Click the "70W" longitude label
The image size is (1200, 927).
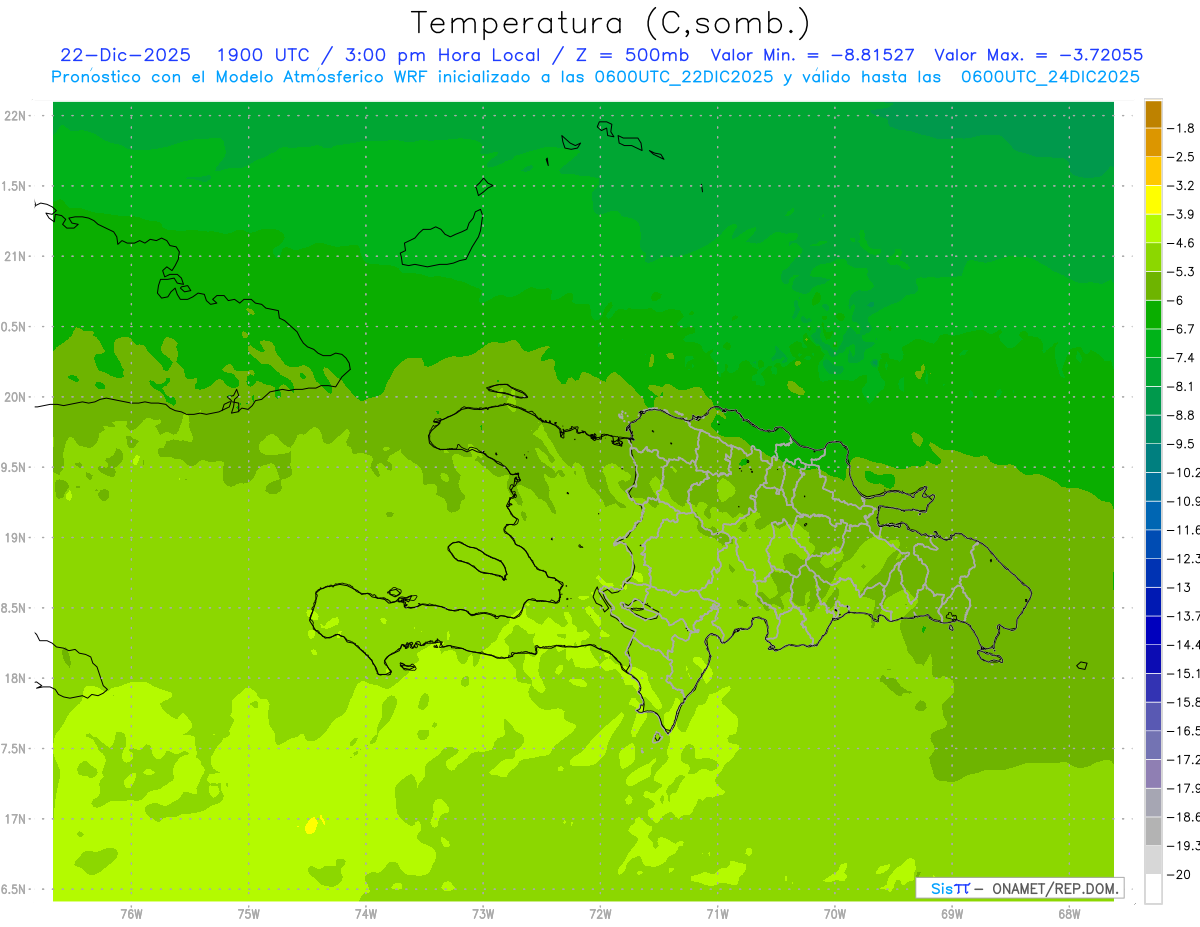coord(835,914)
